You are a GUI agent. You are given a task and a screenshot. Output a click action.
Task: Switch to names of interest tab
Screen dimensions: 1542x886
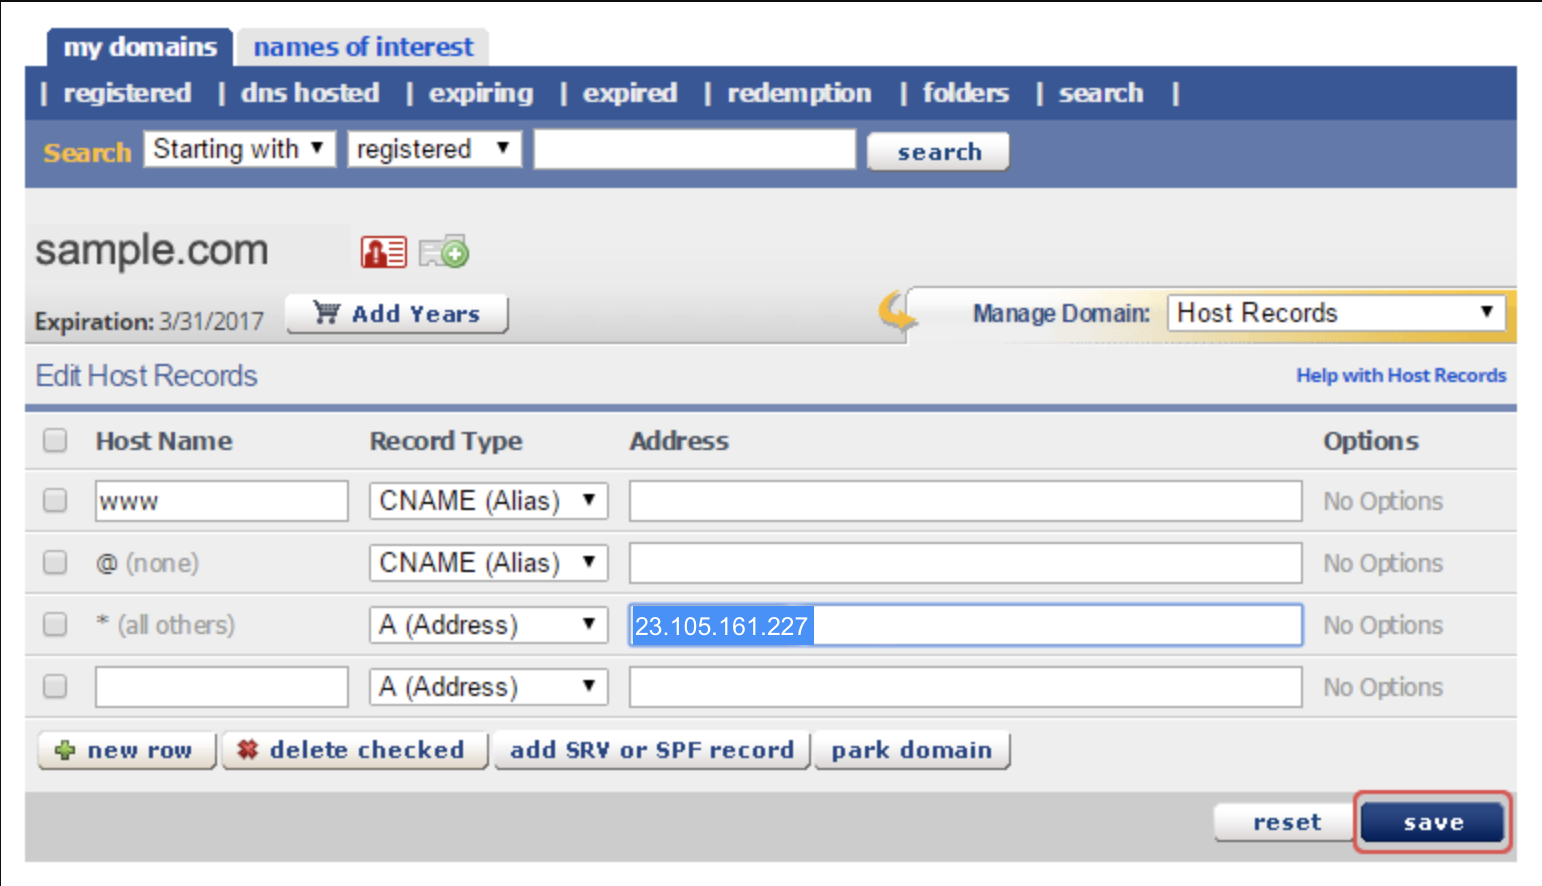[363, 47]
